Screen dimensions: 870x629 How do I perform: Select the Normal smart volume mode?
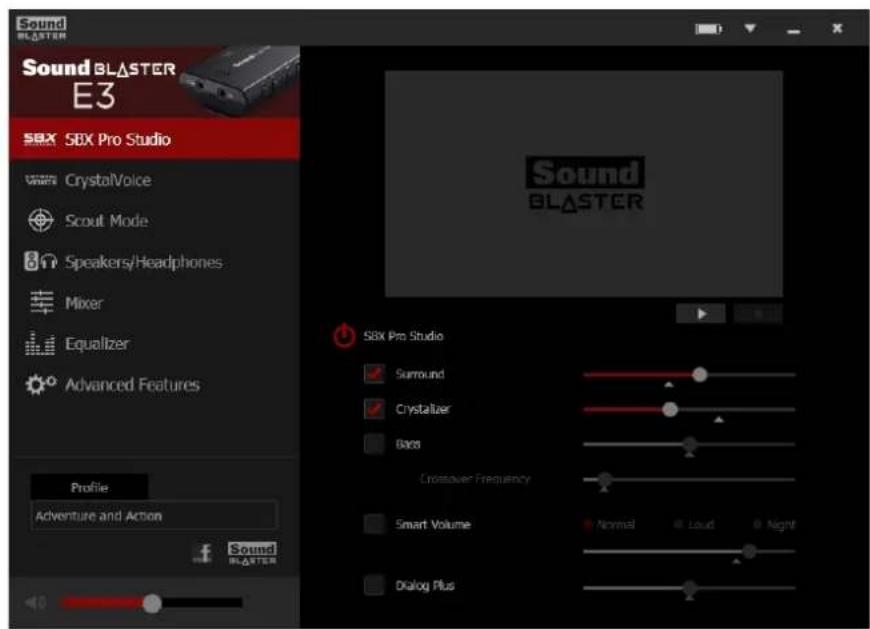609,524
